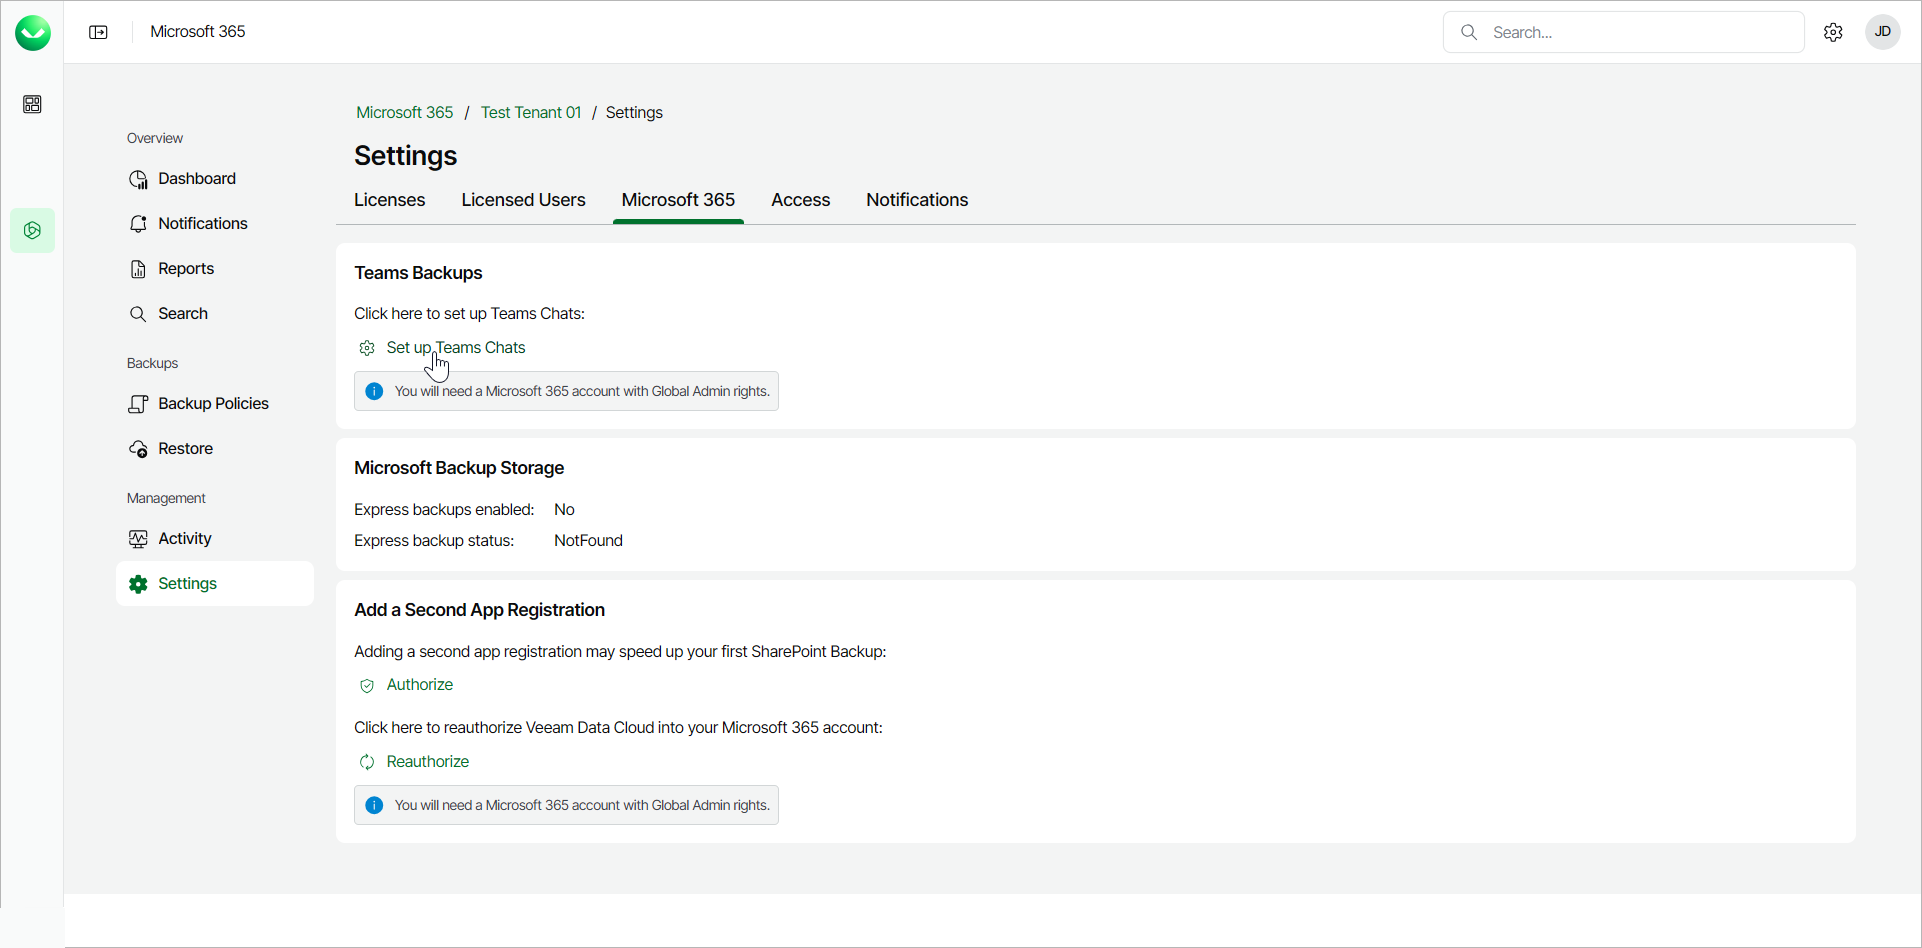Open the settings gear in top bar
Image resolution: width=1922 pixels, height=948 pixels.
tap(1833, 32)
